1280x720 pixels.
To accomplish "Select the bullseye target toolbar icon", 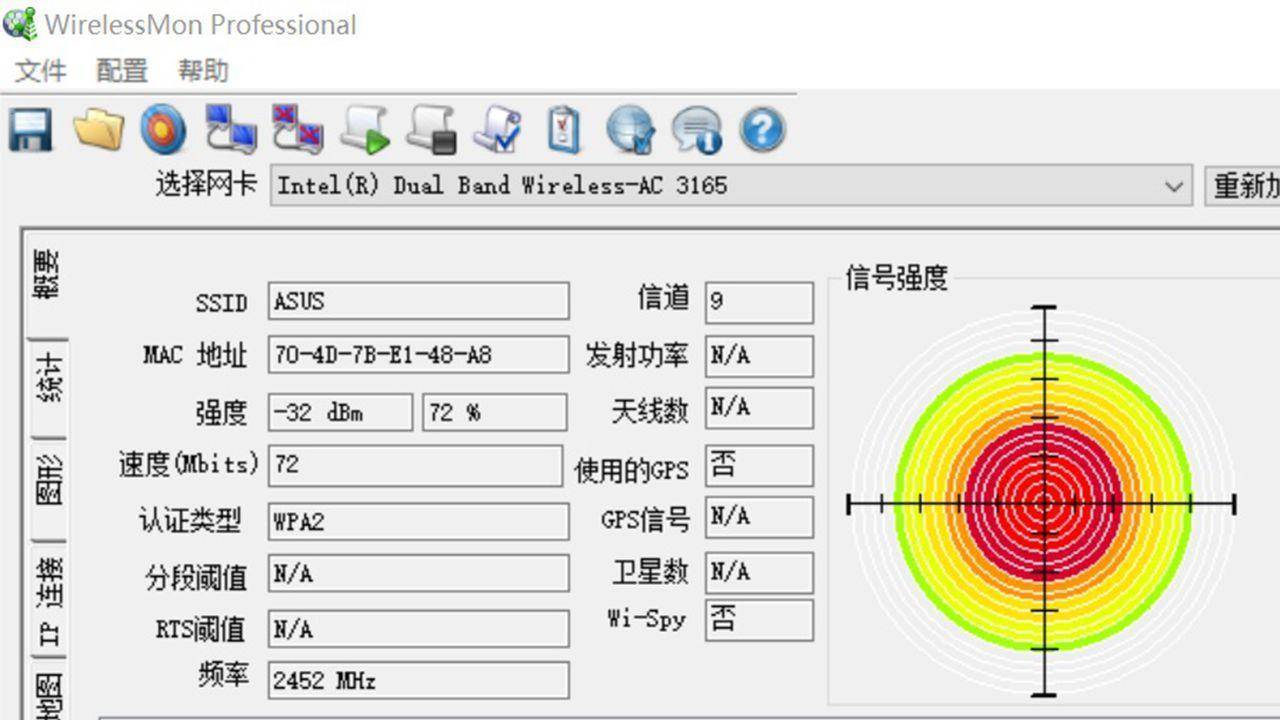I will [x=163, y=130].
